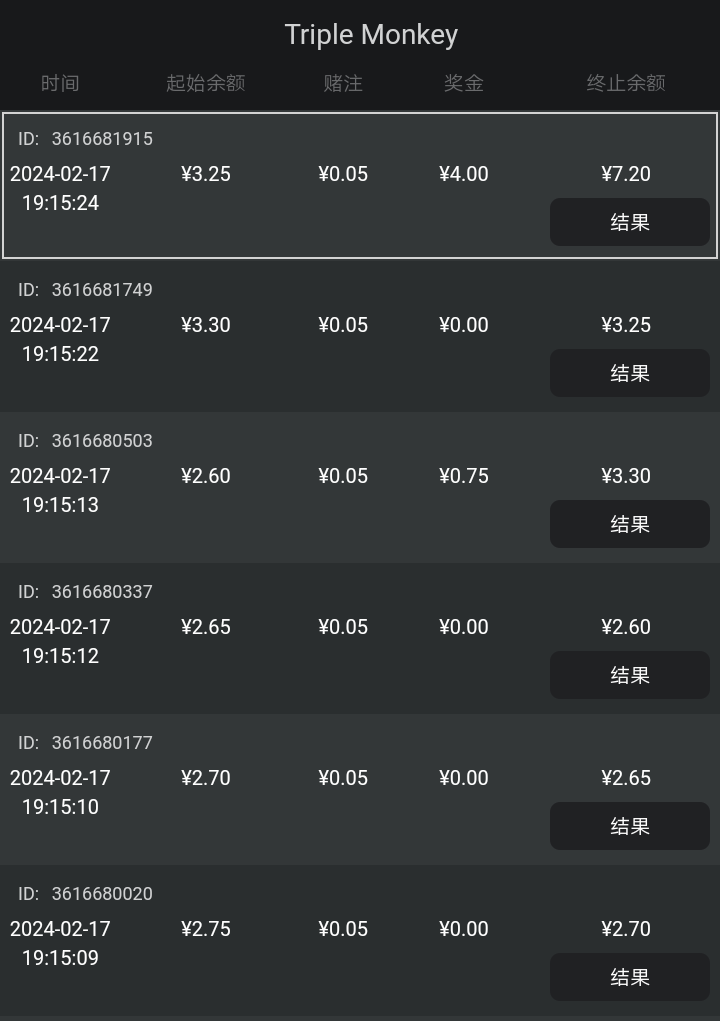Click the 赌注 column header
The image size is (720, 1021).
[343, 83]
